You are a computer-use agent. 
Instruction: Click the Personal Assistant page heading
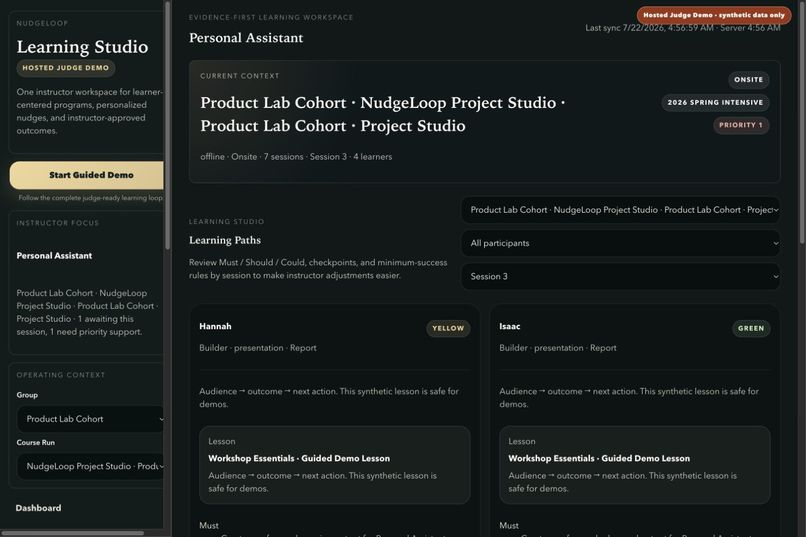(246, 38)
